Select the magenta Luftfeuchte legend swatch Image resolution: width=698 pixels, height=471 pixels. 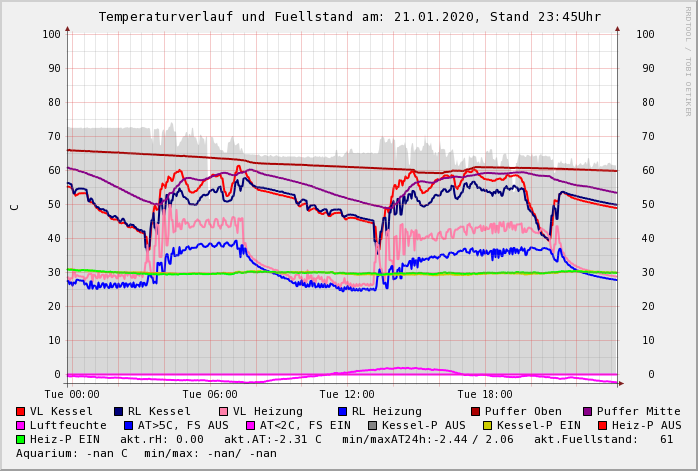21,425
